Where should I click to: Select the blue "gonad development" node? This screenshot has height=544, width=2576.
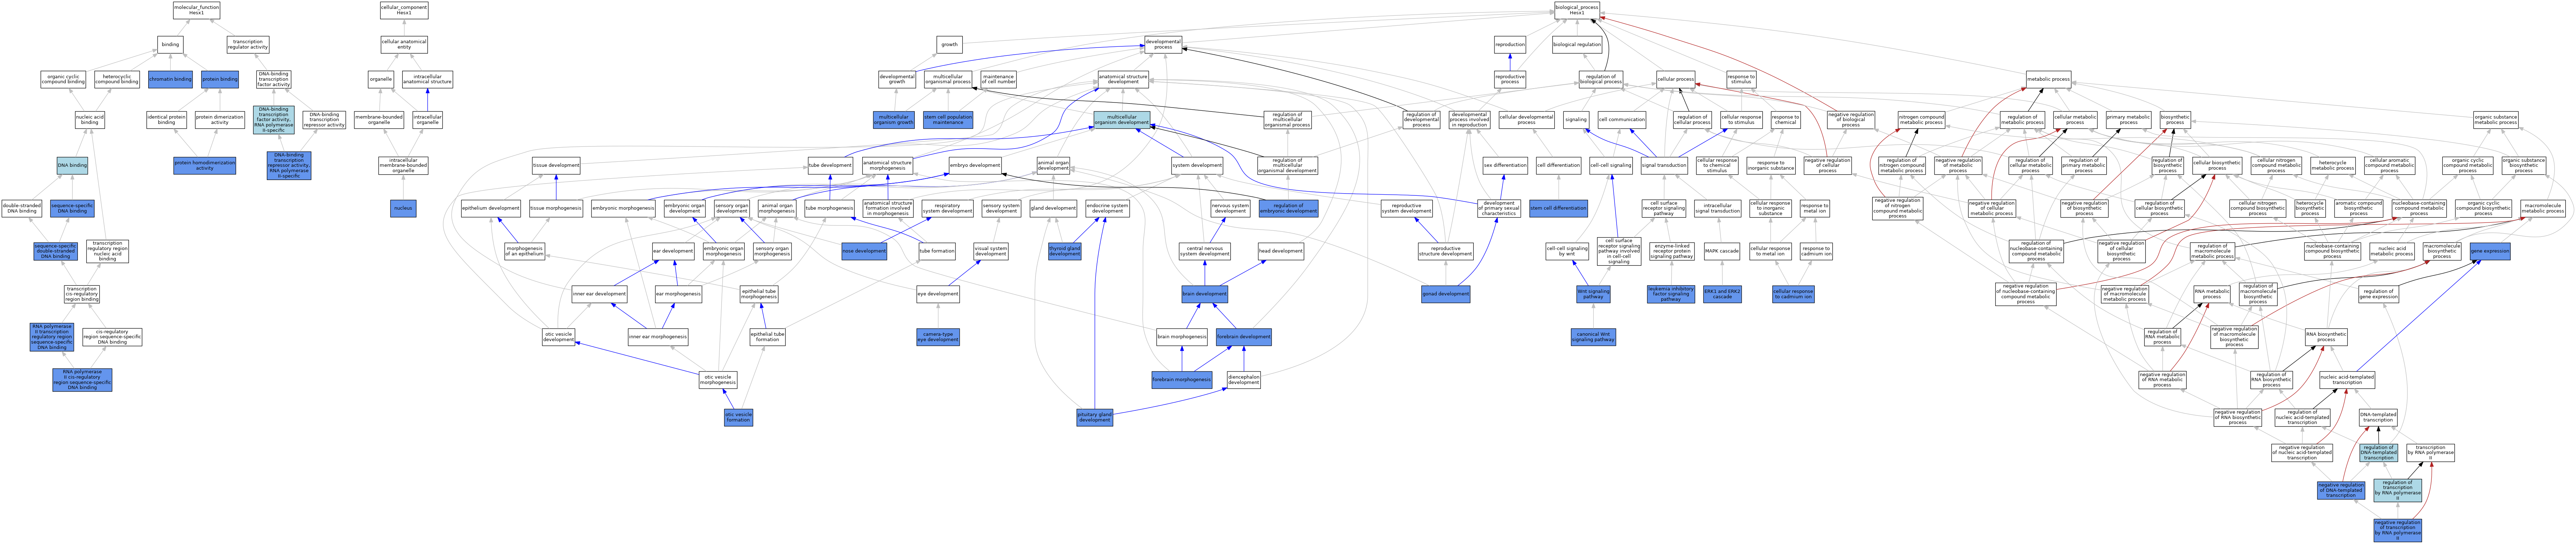(x=1446, y=294)
